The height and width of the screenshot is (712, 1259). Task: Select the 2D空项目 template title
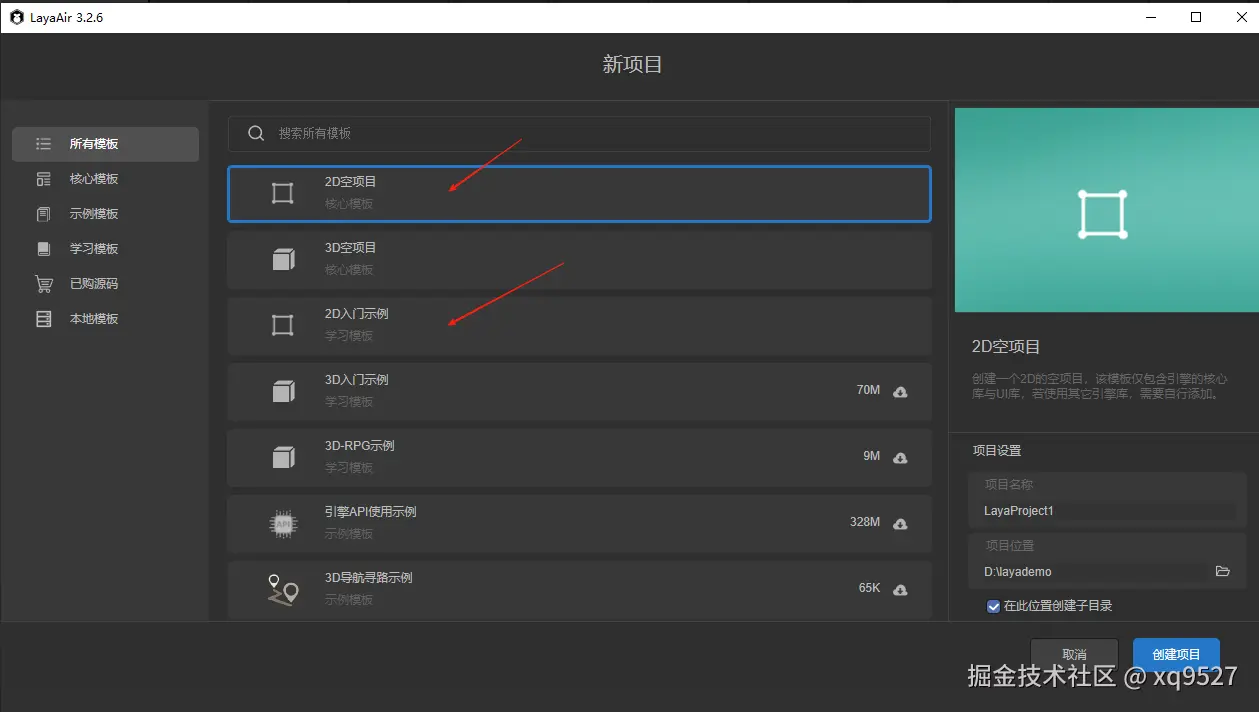350,182
